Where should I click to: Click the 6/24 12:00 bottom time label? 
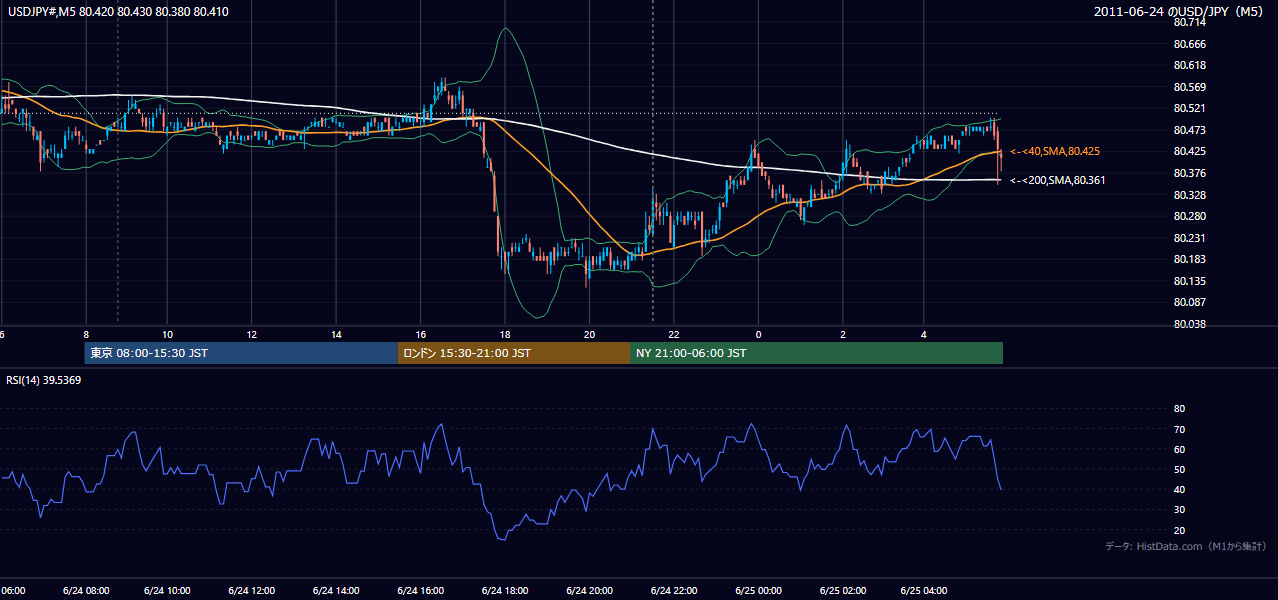point(251,590)
